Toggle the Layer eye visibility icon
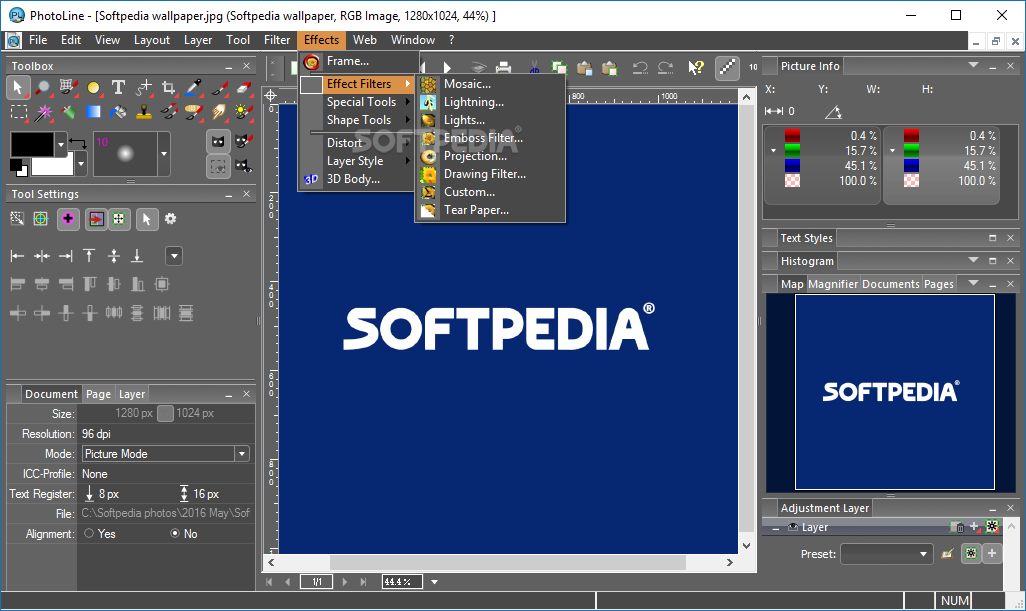Viewport: 1026px width, 611px height. tap(793, 527)
